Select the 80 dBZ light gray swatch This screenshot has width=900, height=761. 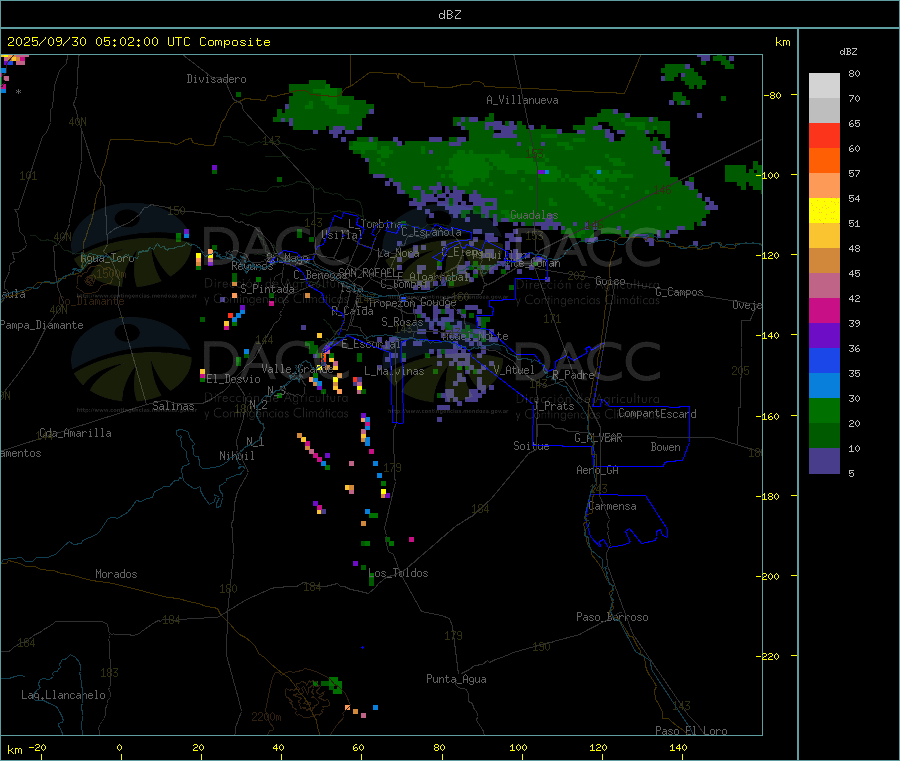click(824, 86)
